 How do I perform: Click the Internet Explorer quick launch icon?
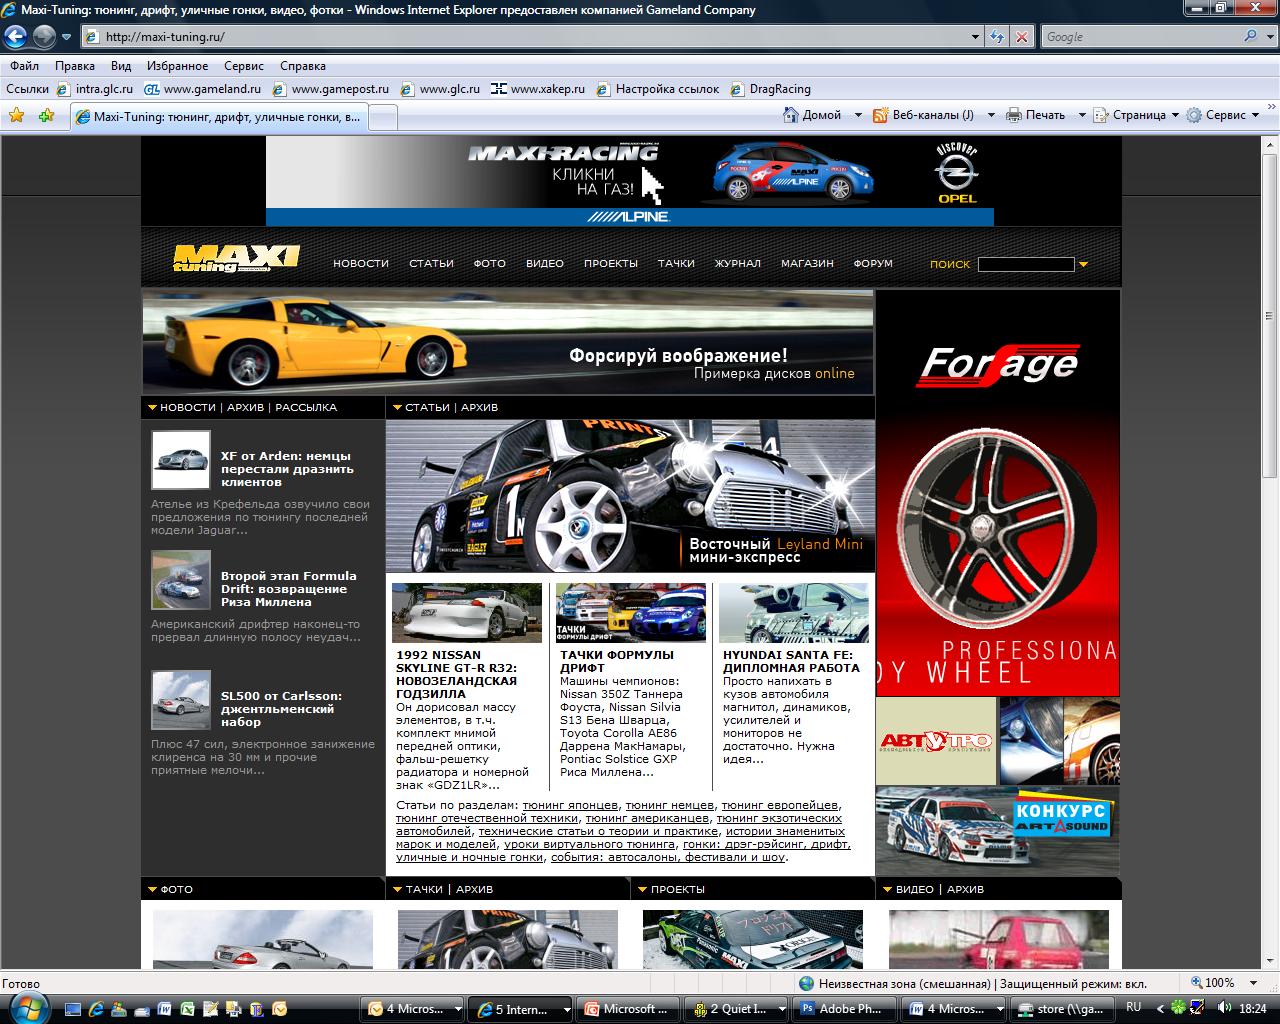pyautogui.click(x=95, y=1009)
